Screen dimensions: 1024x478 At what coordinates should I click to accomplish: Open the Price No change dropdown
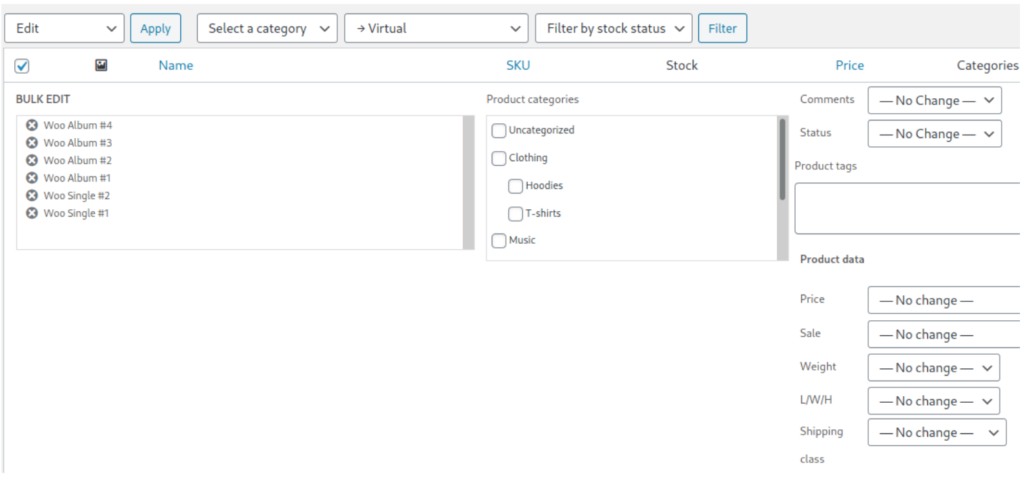pos(945,300)
